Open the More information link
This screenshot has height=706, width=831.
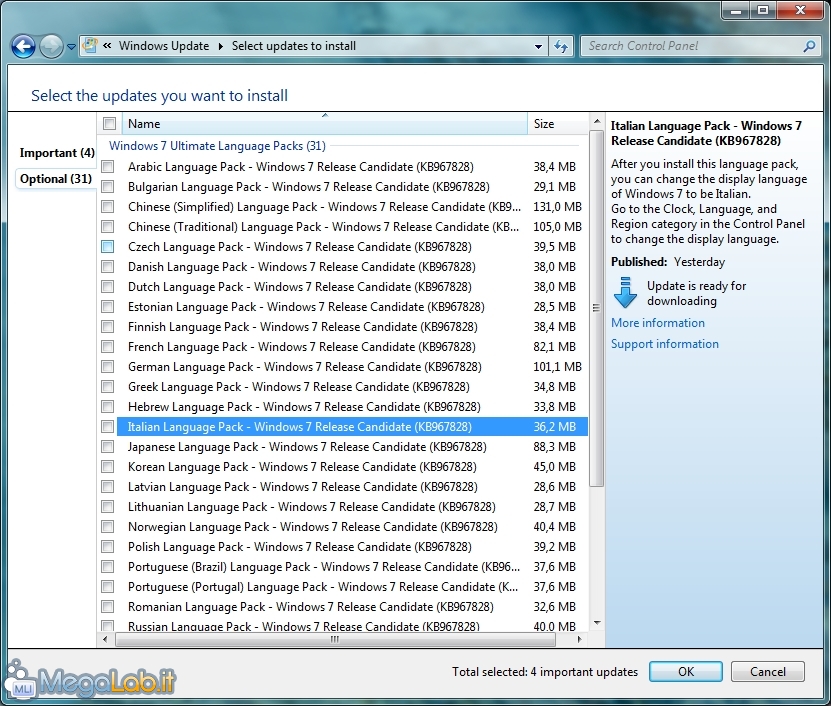click(x=658, y=323)
